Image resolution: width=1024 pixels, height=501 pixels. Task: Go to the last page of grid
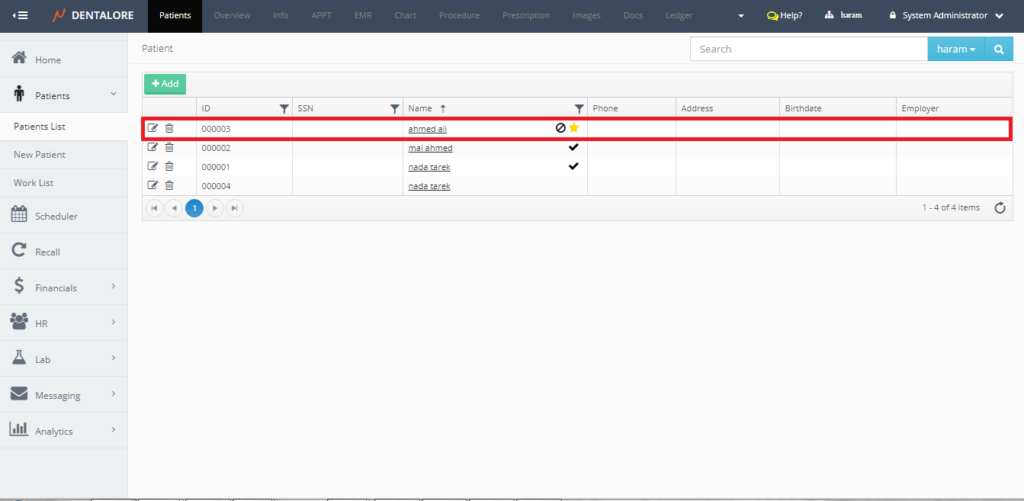pos(234,208)
